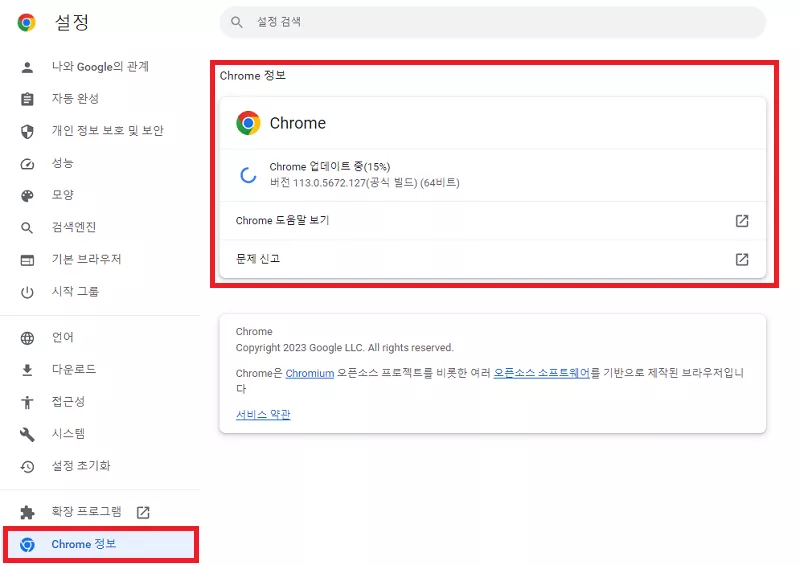Open the 문제 신고 row
This screenshot has width=800, height=565.
pos(492,259)
